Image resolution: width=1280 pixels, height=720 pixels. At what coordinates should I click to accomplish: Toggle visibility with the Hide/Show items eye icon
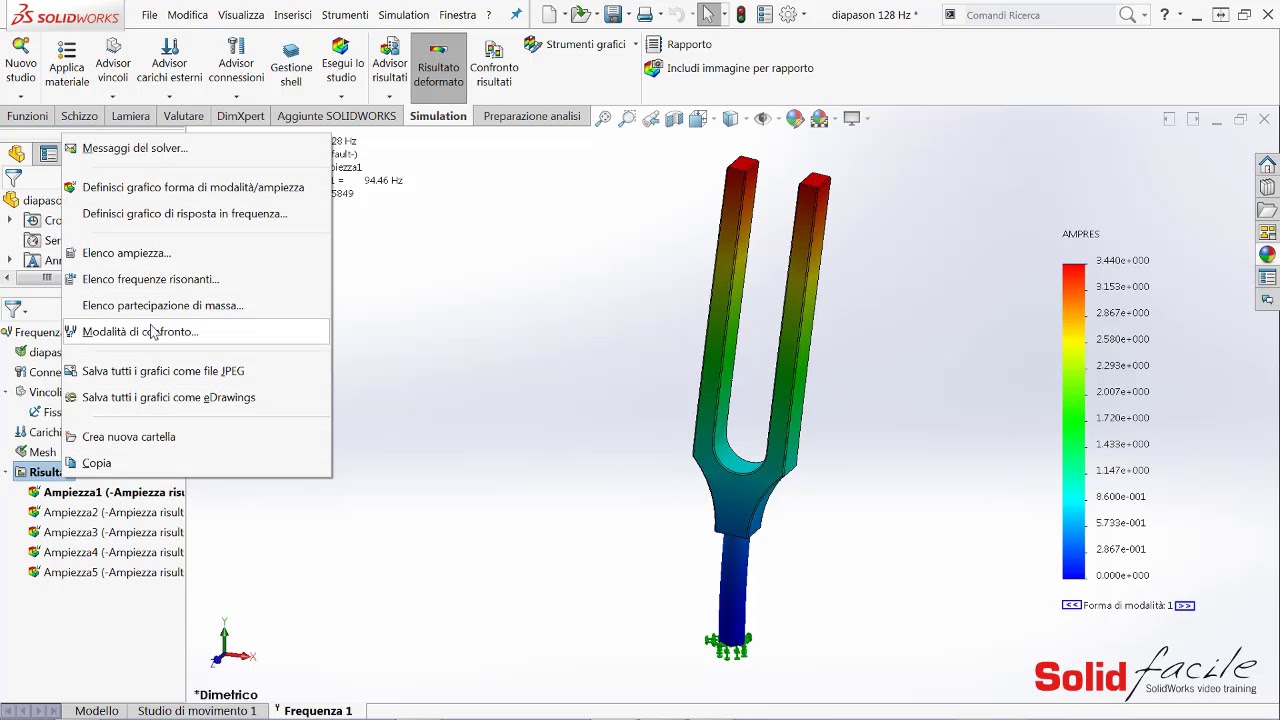(x=763, y=118)
